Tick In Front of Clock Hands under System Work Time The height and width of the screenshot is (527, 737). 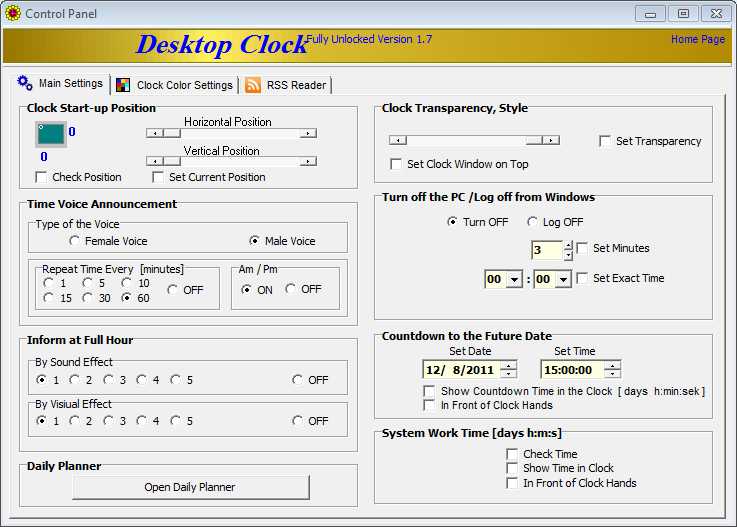[512, 483]
